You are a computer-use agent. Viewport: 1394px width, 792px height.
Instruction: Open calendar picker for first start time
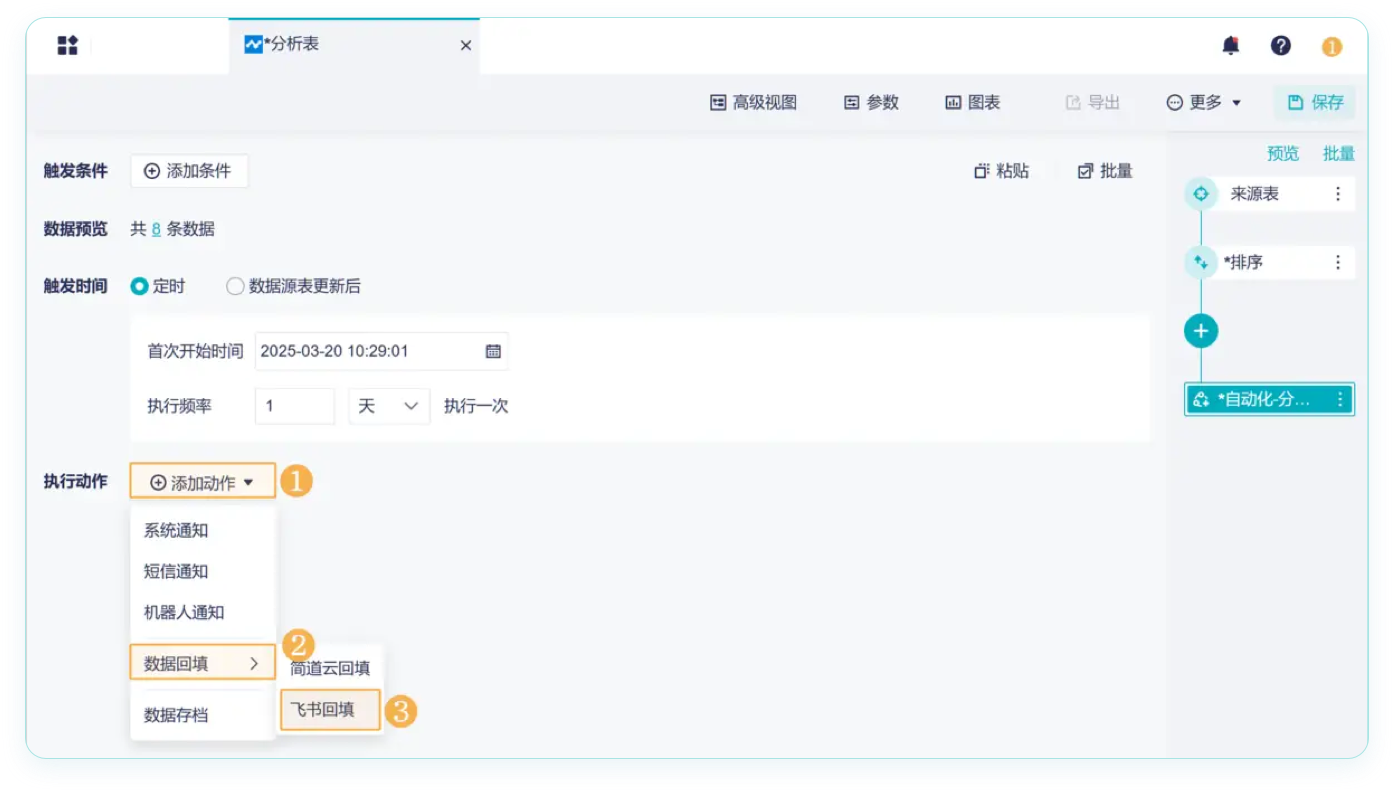click(x=493, y=351)
